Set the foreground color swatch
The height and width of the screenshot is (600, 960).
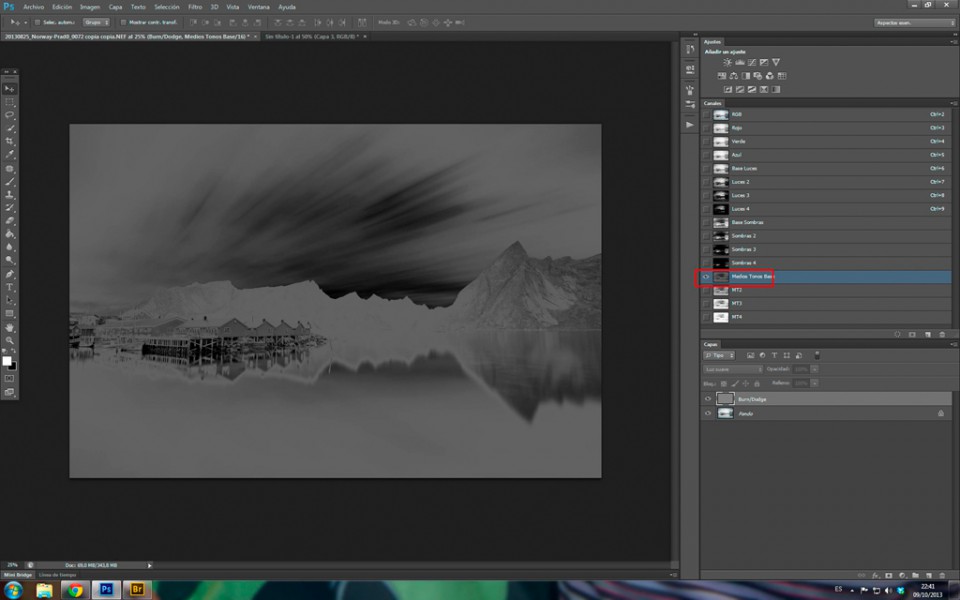point(7,361)
